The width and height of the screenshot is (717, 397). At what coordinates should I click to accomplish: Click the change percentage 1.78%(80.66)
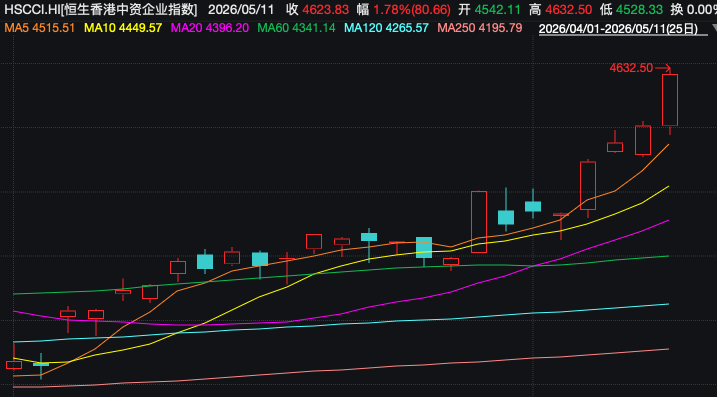pyautogui.click(x=412, y=9)
